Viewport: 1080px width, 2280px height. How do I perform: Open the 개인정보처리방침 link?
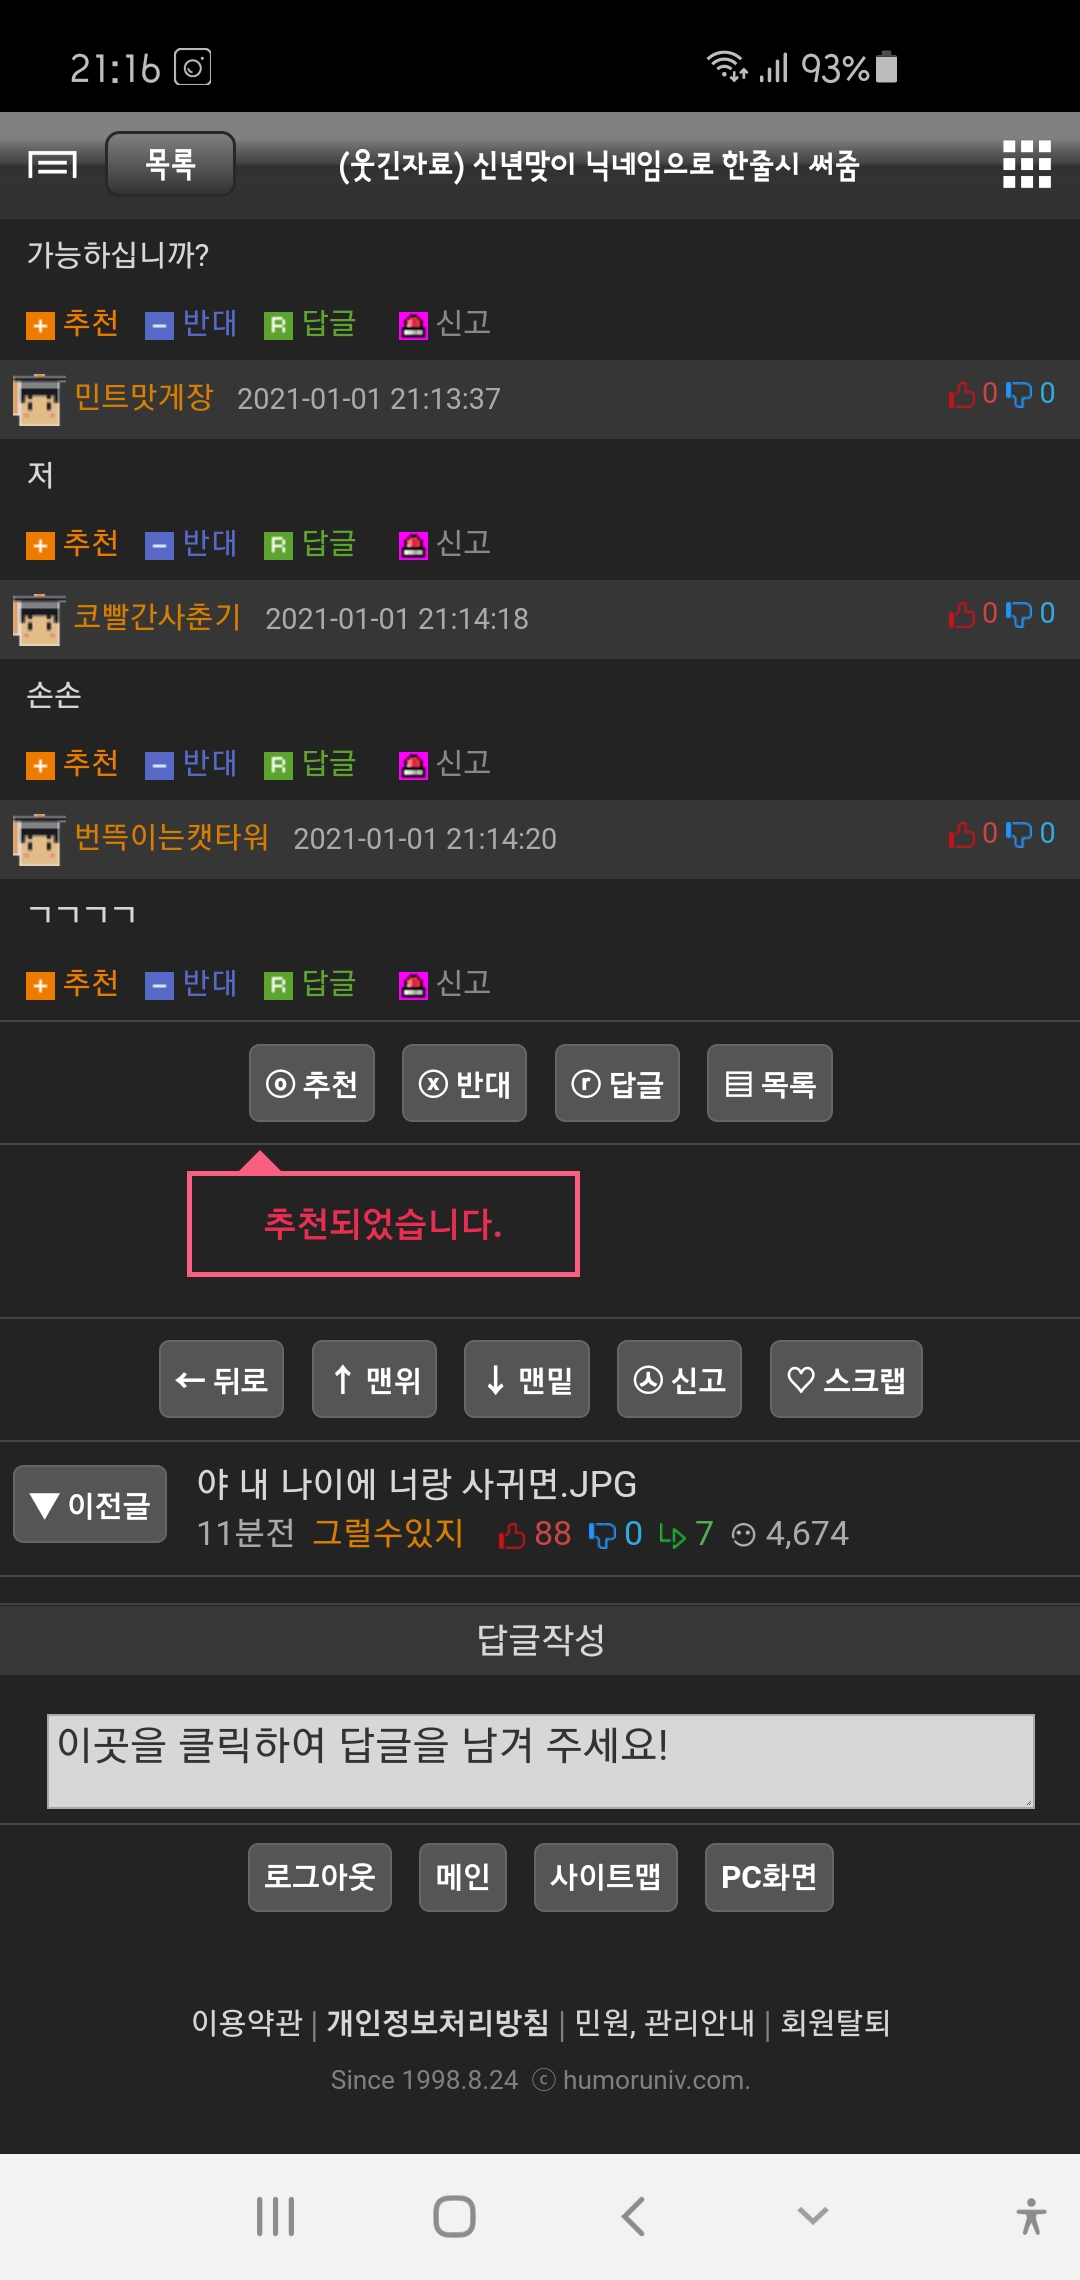coord(438,2023)
